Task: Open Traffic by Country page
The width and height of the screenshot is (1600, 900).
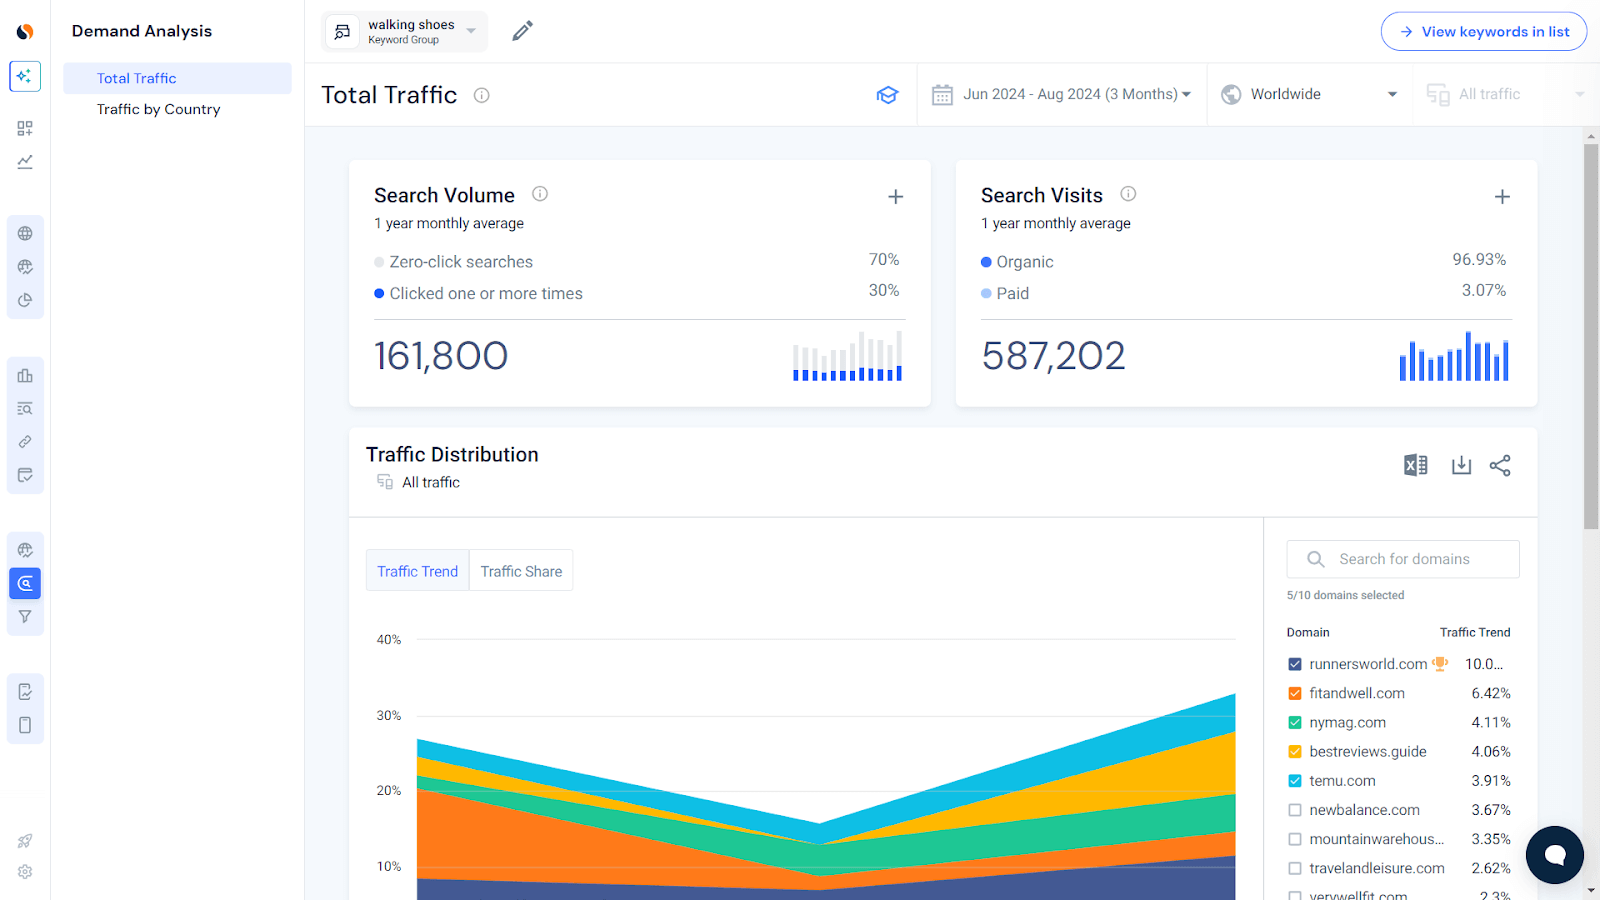Action: (x=157, y=109)
